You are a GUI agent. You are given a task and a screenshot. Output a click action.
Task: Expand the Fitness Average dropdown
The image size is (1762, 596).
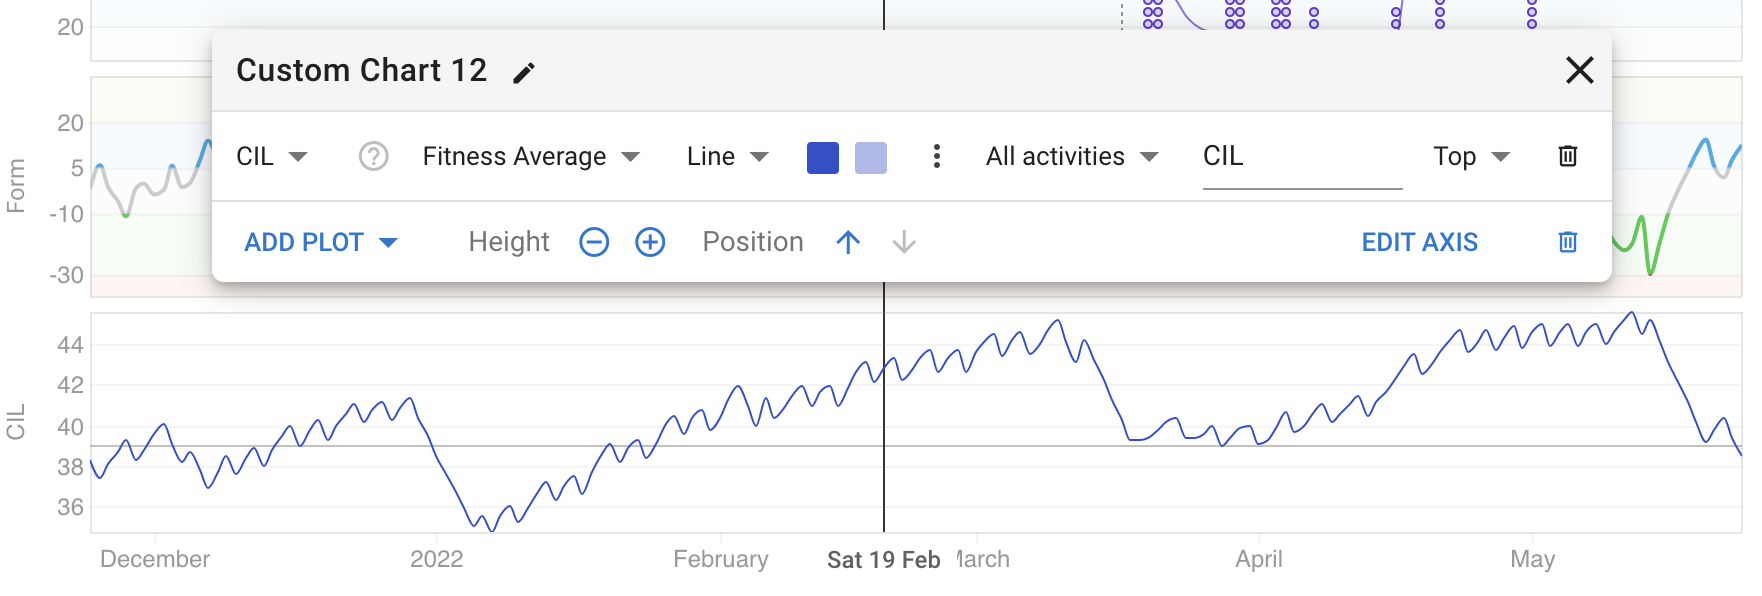click(531, 157)
